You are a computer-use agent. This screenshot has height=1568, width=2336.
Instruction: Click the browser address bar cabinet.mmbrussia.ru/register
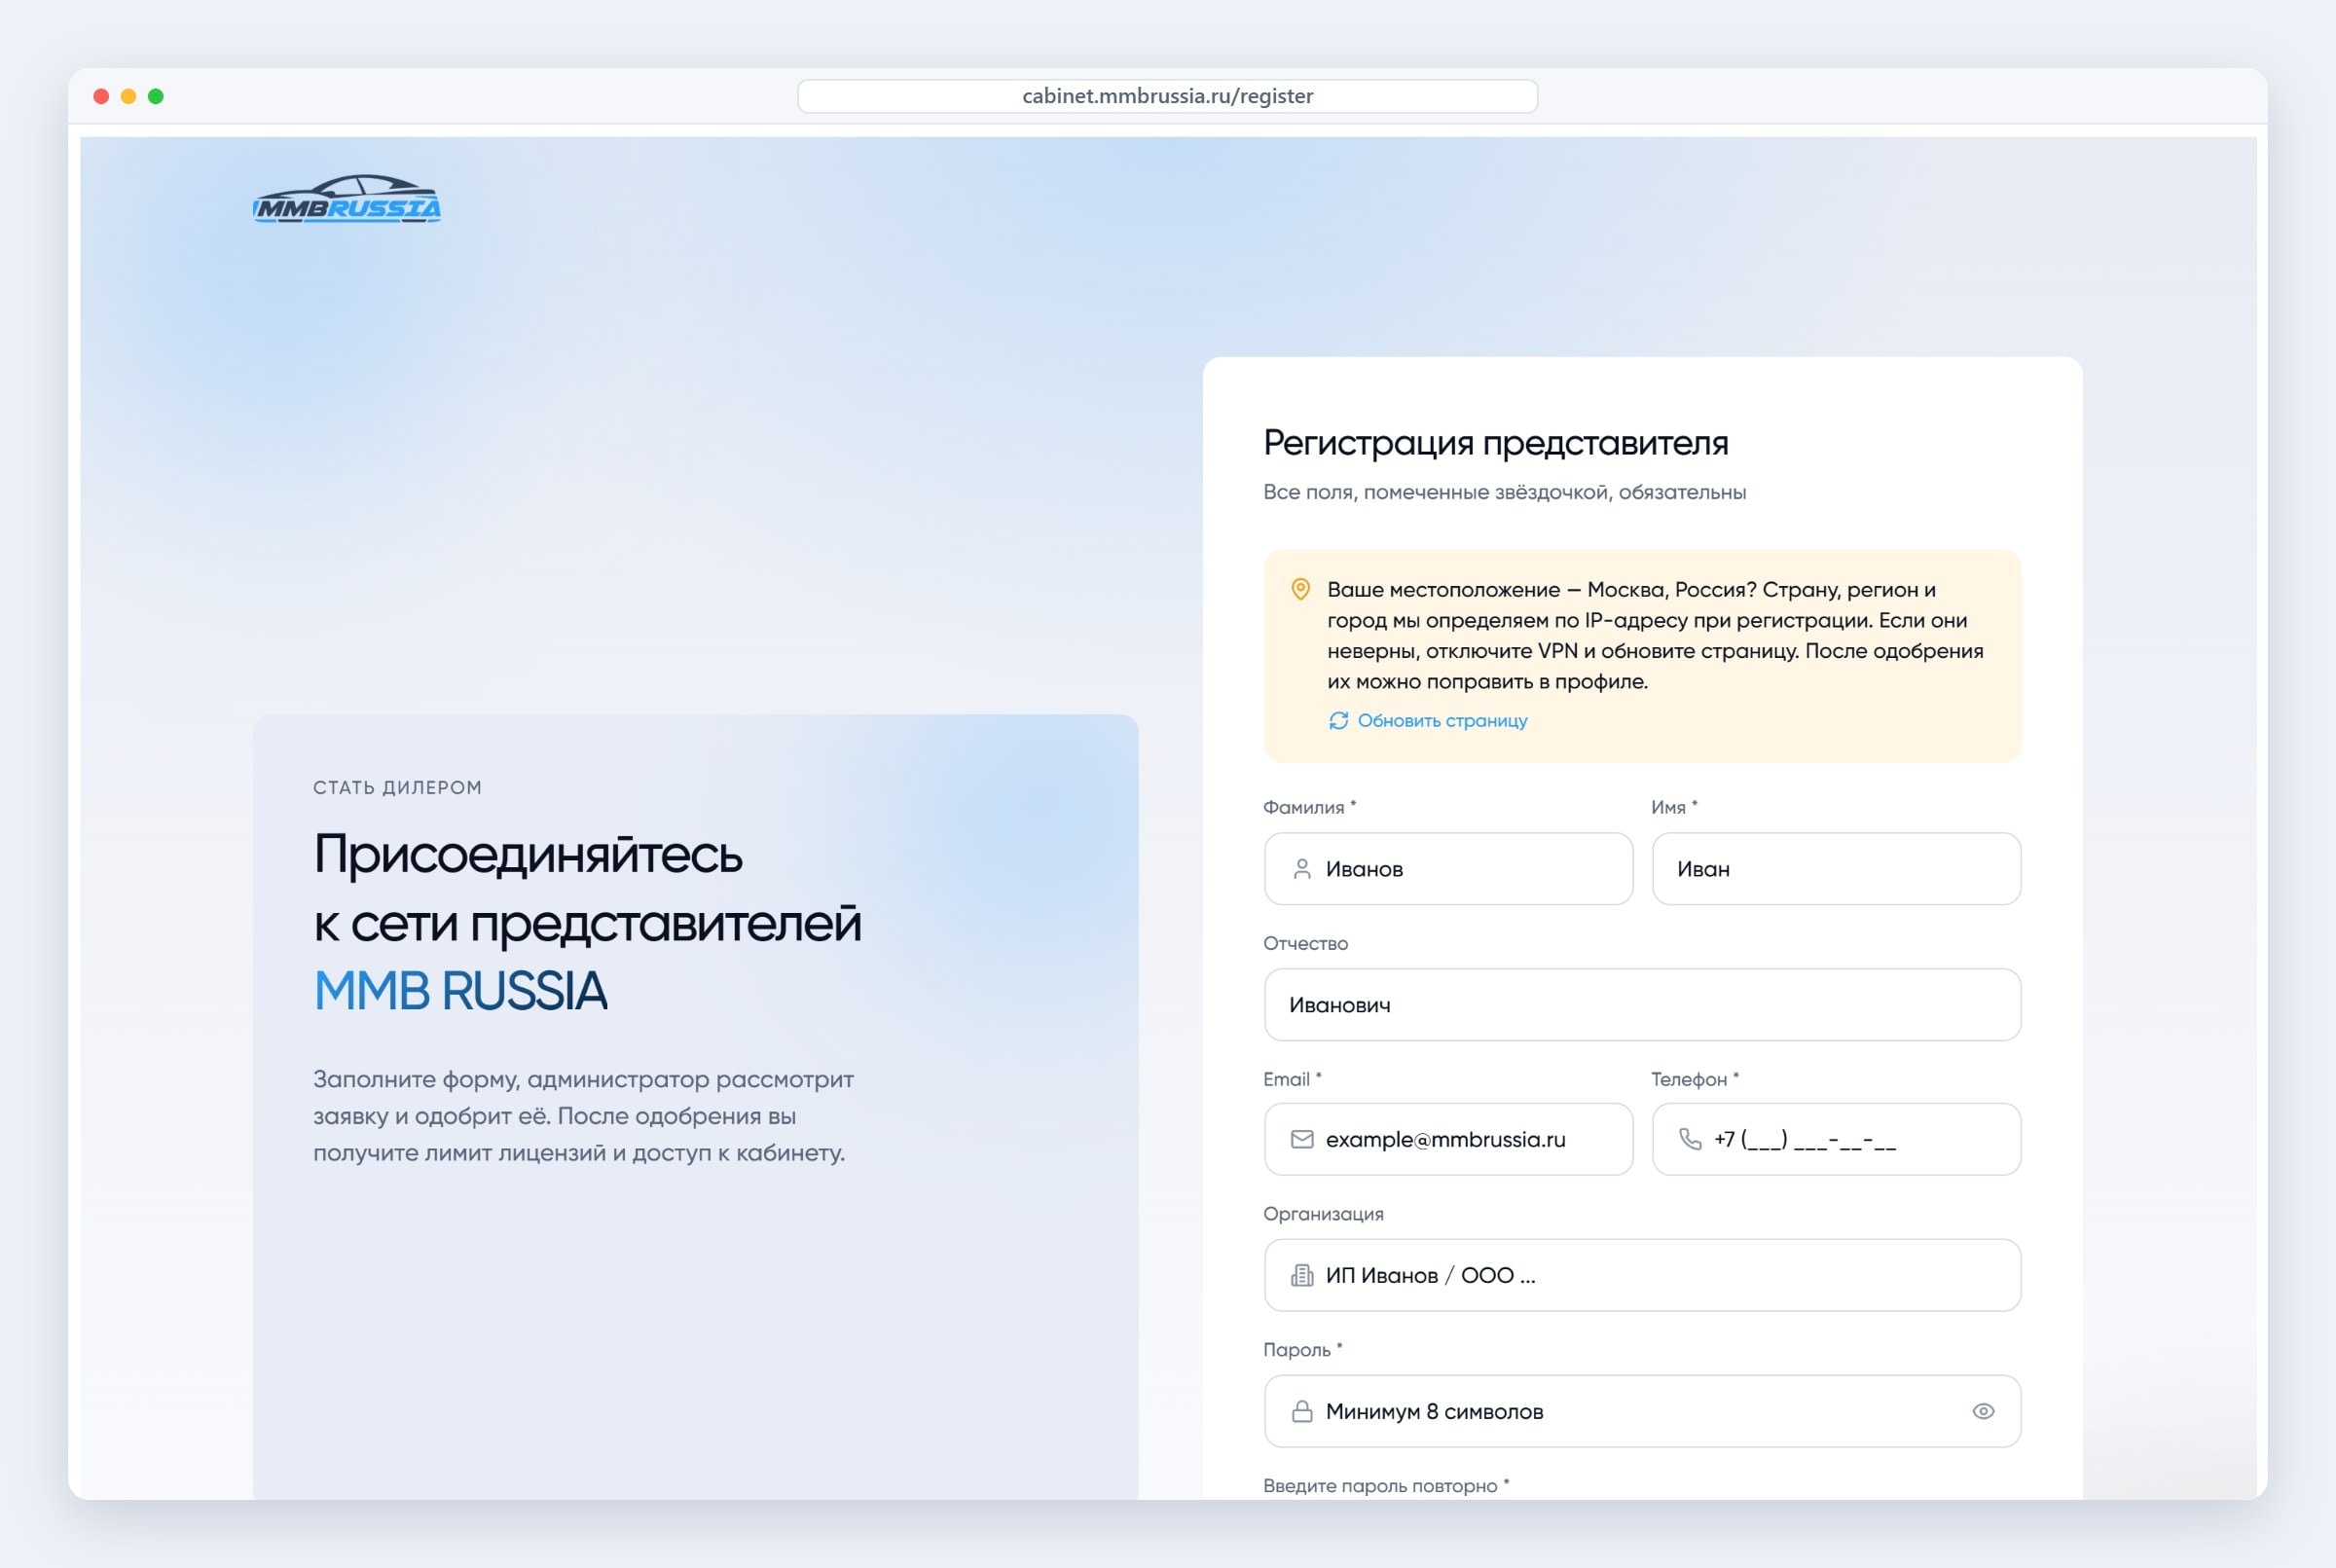pyautogui.click(x=1167, y=96)
